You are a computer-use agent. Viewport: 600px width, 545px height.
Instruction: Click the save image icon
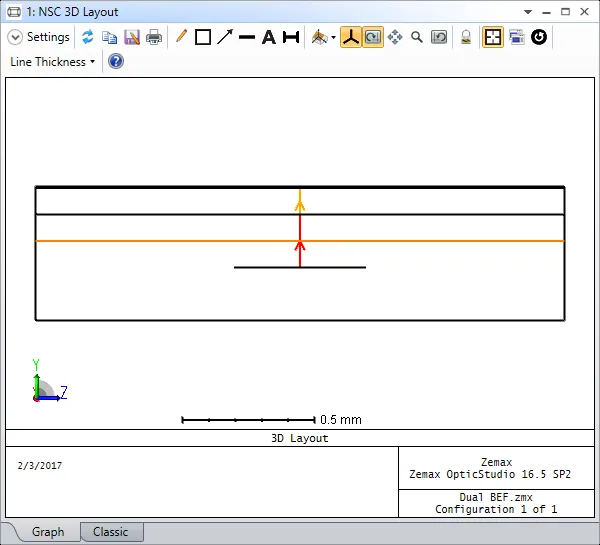pyautogui.click(x=132, y=37)
